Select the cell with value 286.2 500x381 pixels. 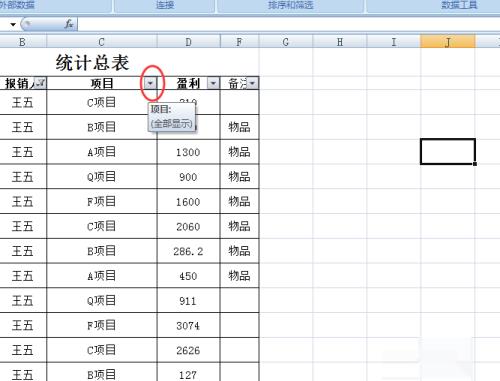188,251
